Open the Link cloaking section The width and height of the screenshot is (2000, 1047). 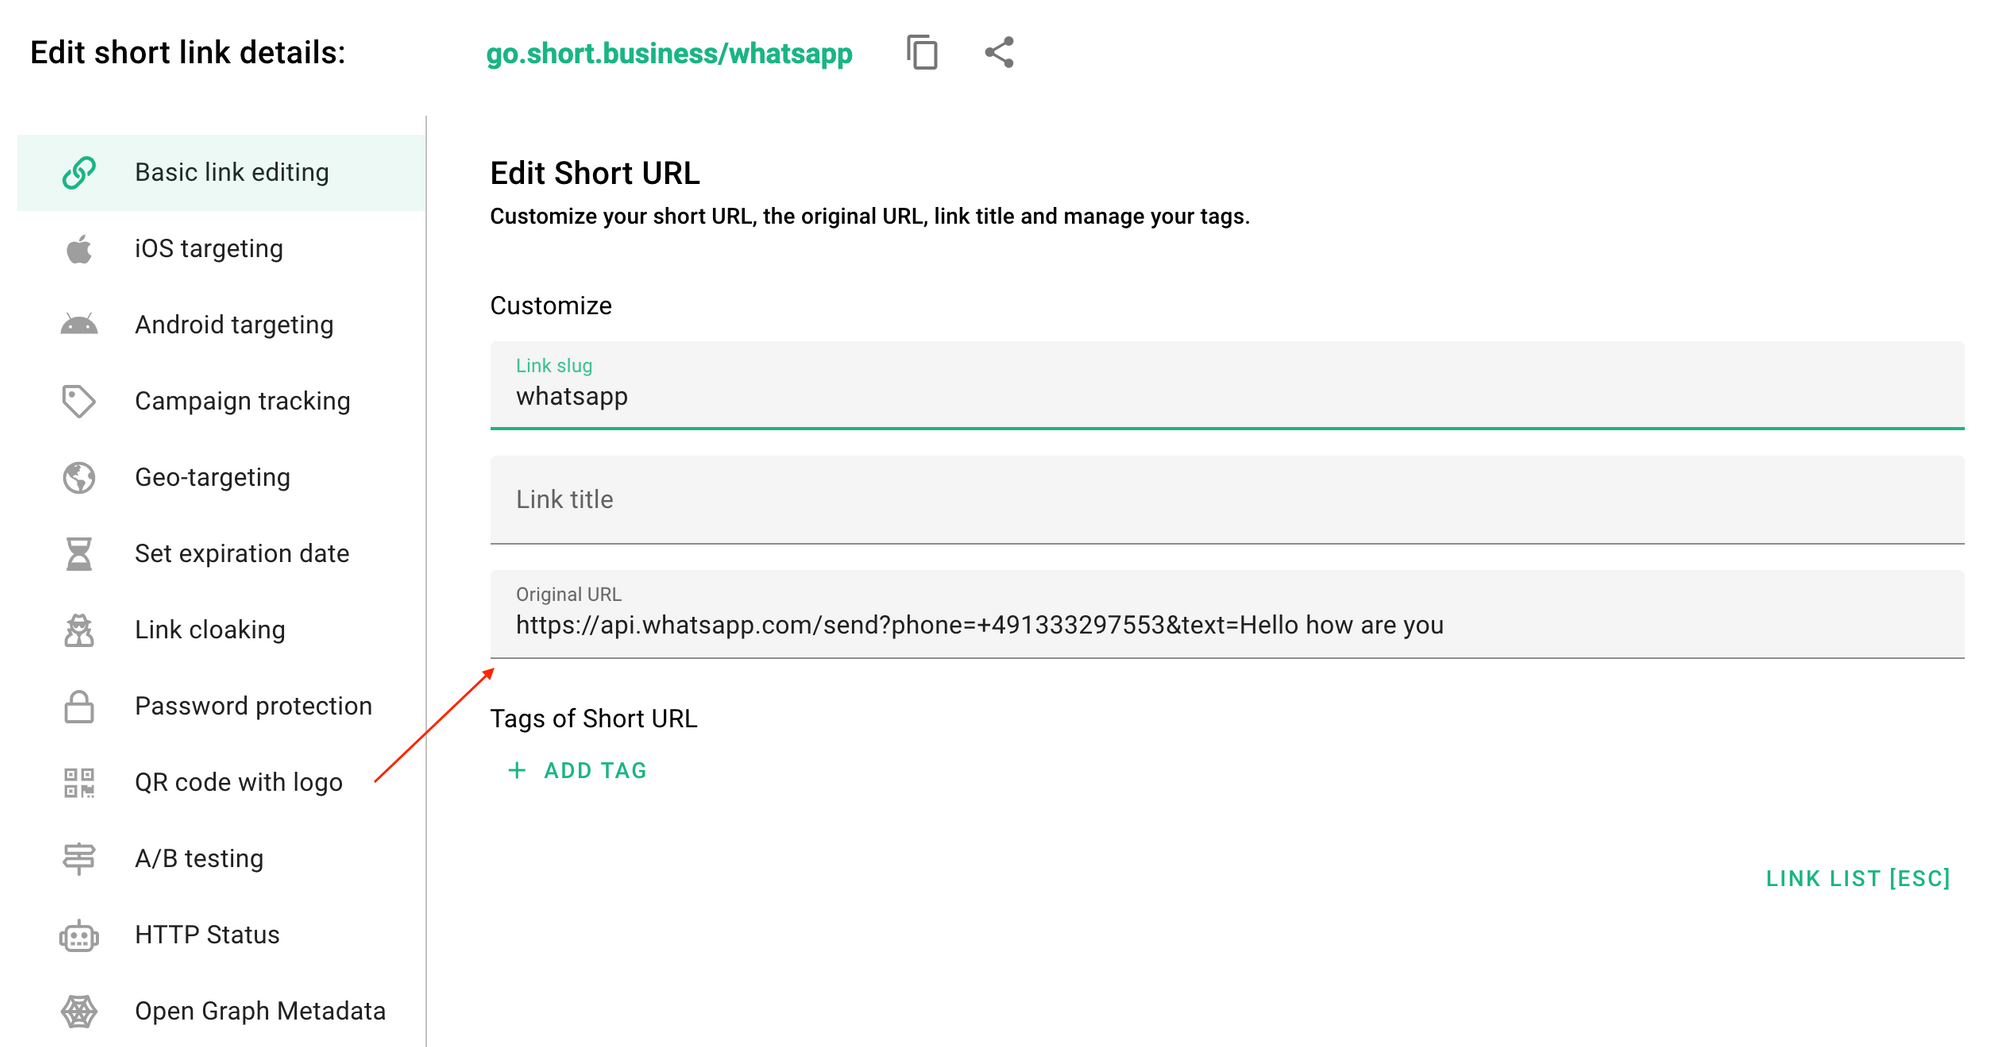(209, 629)
